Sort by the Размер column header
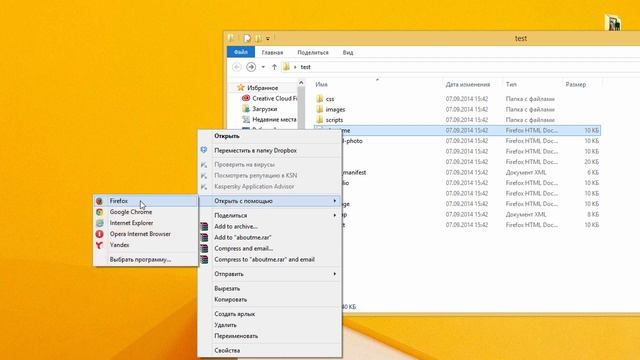The width and height of the screenshot is (640, 360). tap(576, 84)
